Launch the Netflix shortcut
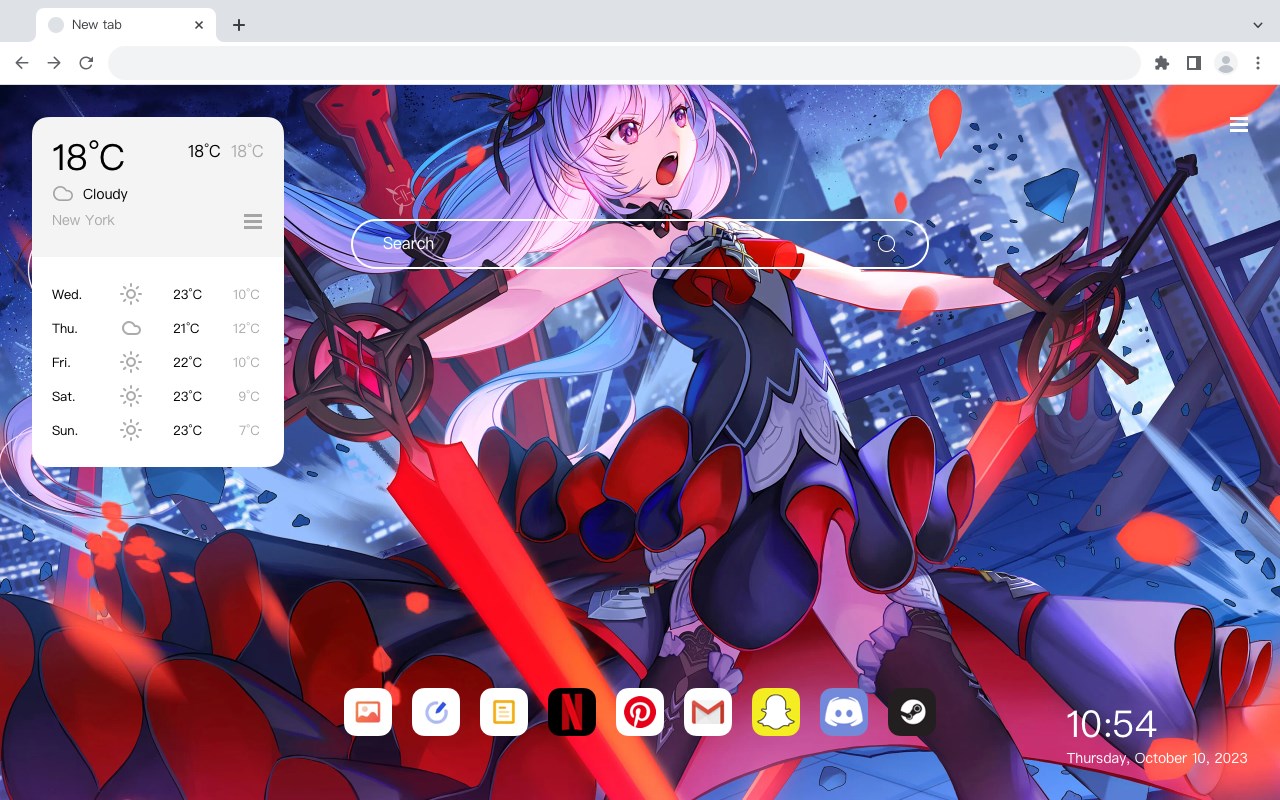The height and width of the screenshot is (800, 1280). (x=572, y=712)
